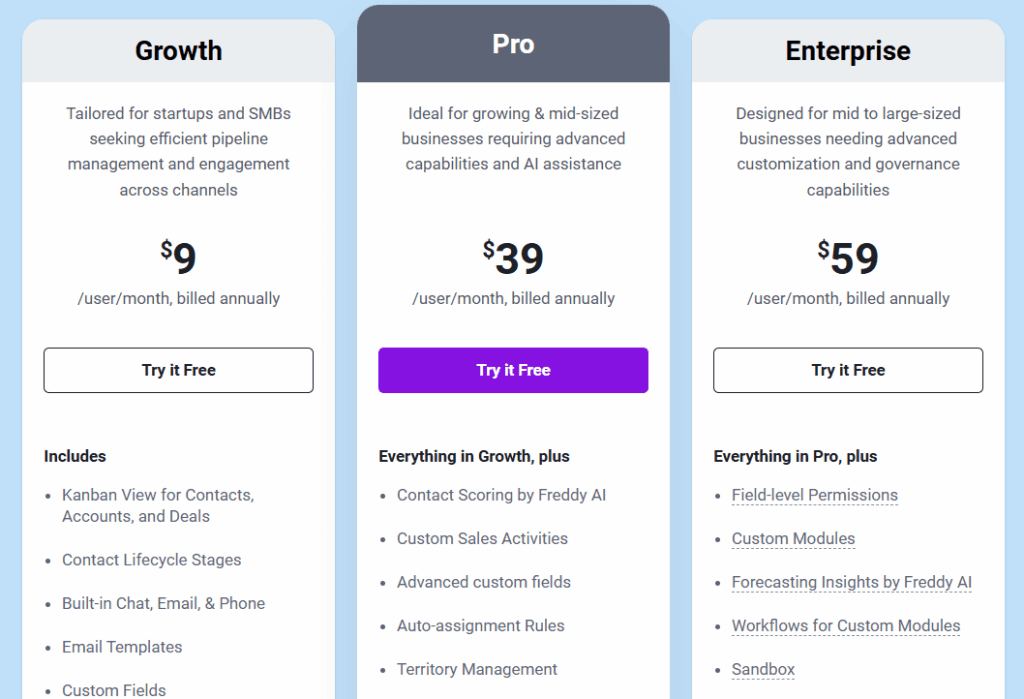Click the $9 price on Growth
This screenshot has height=699, width=1024.
(x=179, y=258)
